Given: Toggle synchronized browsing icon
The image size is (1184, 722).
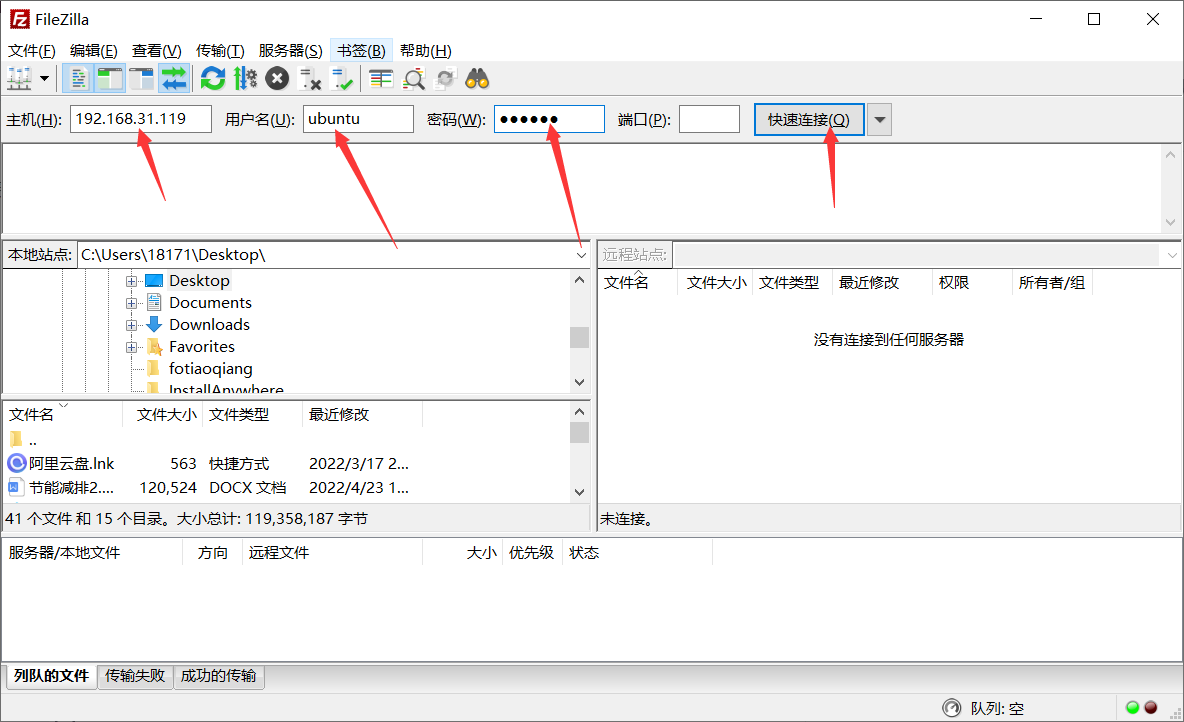Looking at the screenshot, I should [x=446, y=79].
